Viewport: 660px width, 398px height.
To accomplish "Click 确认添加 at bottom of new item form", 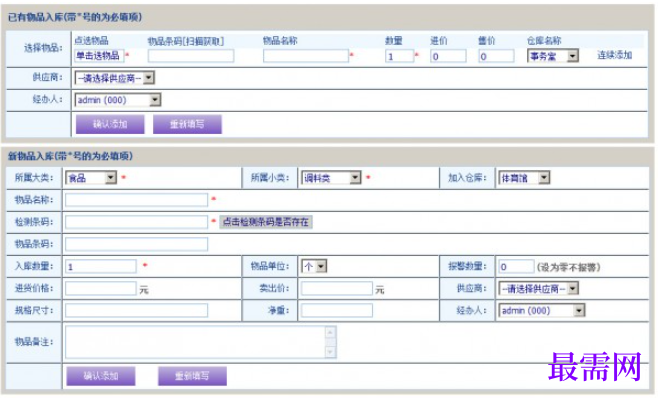I will tap(101, 376).
